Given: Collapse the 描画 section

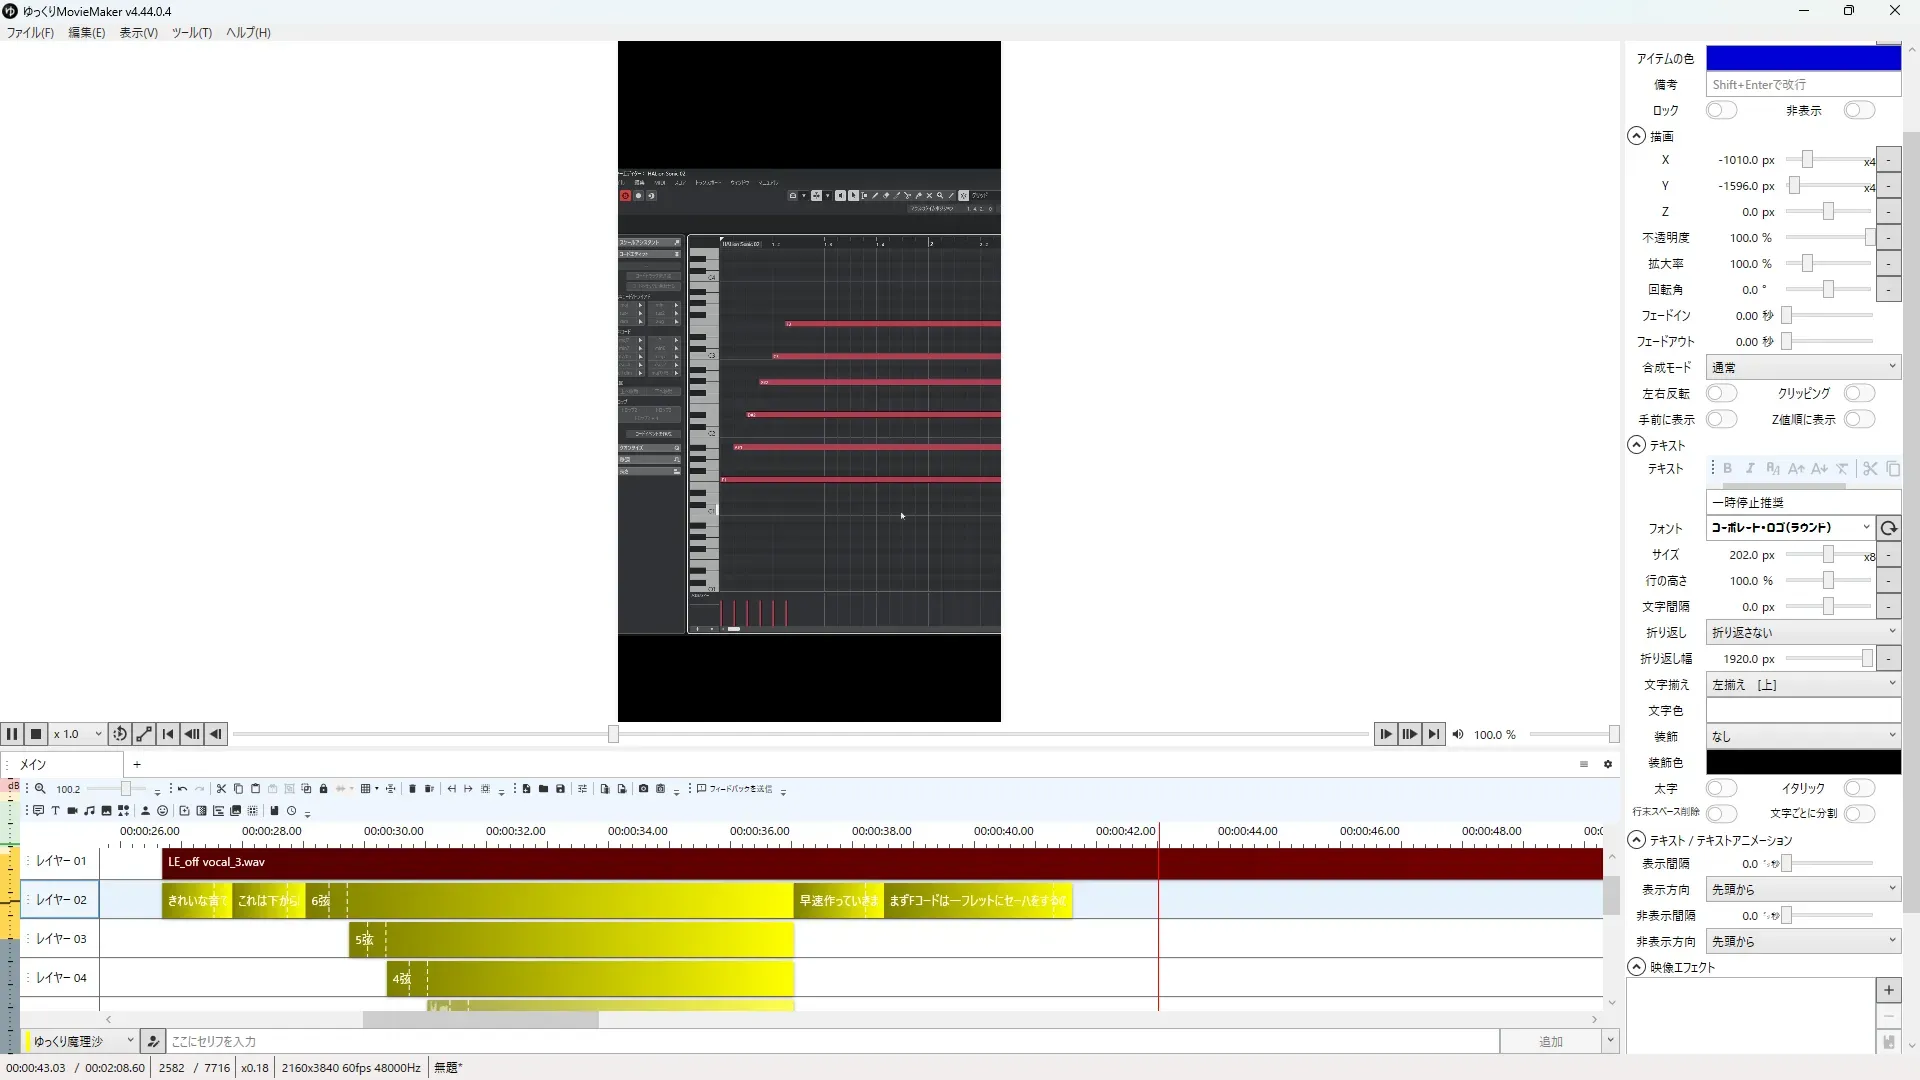Looking at the screenshot, I should (x=1636, y=136).
